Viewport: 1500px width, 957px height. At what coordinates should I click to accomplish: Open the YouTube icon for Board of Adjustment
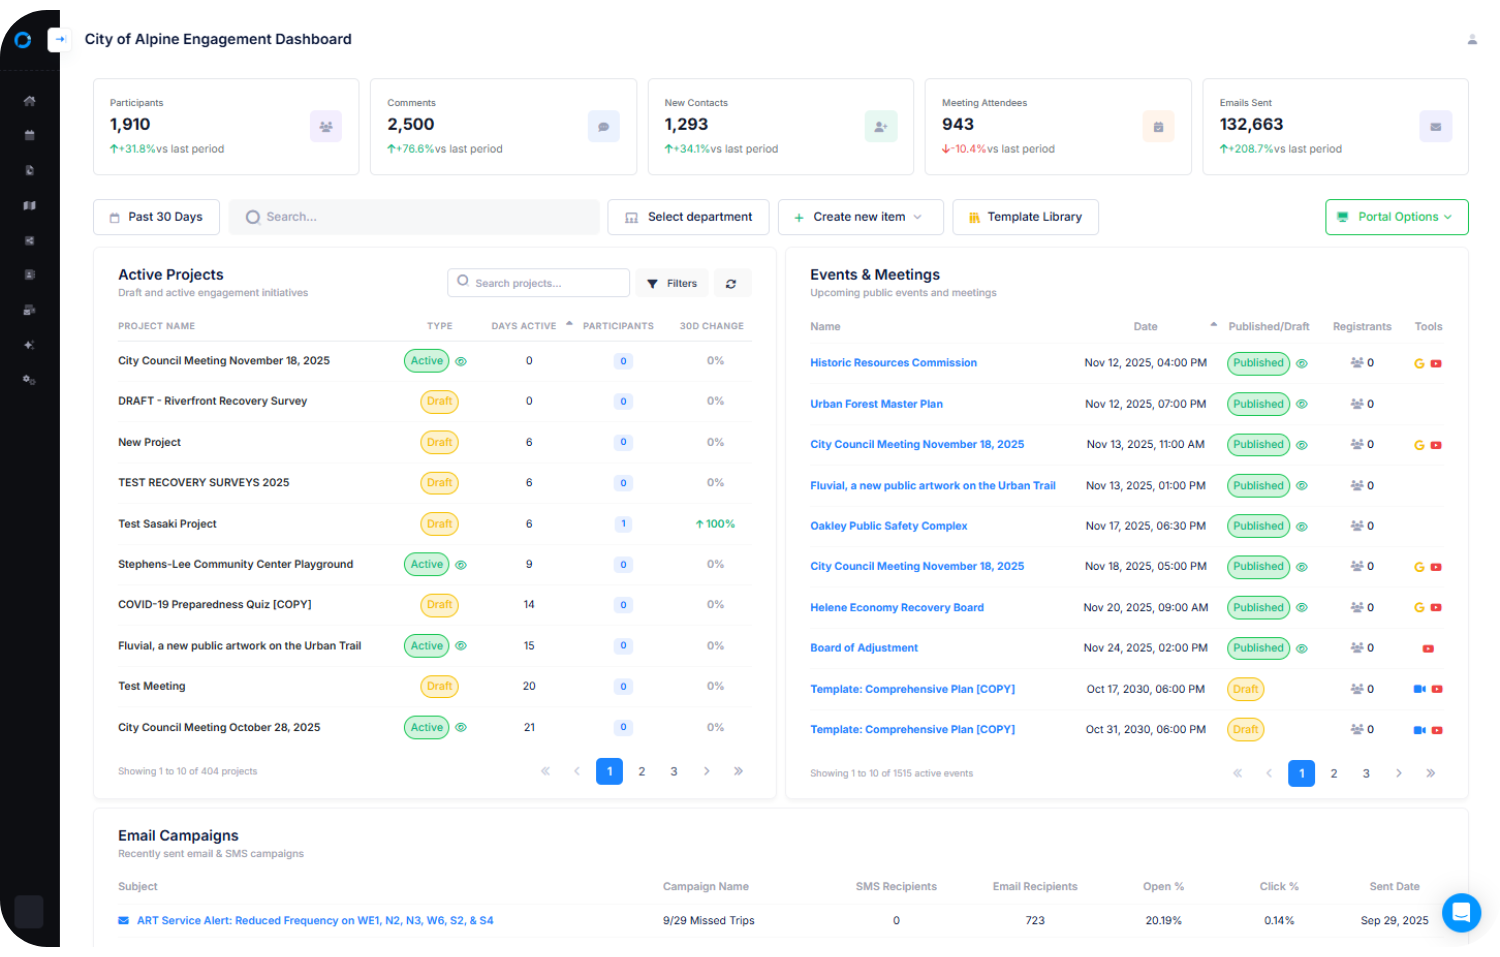1428,648
